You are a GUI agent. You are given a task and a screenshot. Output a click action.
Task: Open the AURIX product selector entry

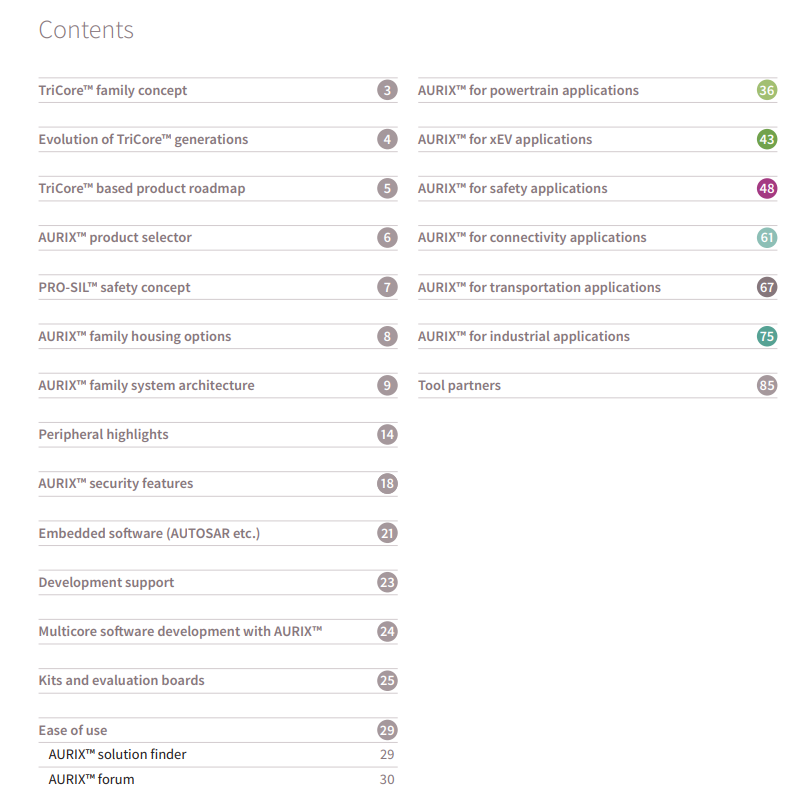(x=115, y=238)
